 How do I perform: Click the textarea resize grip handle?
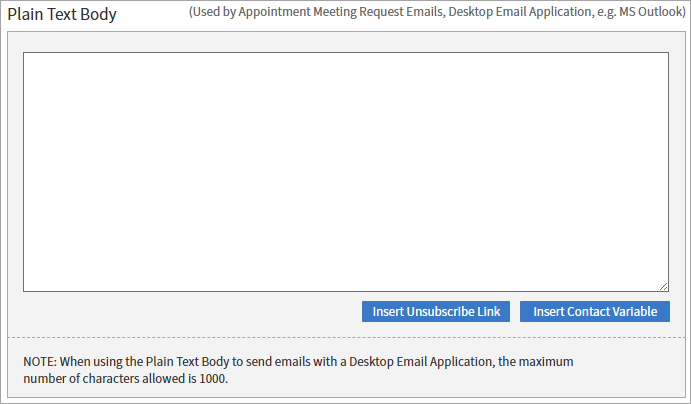664,286
